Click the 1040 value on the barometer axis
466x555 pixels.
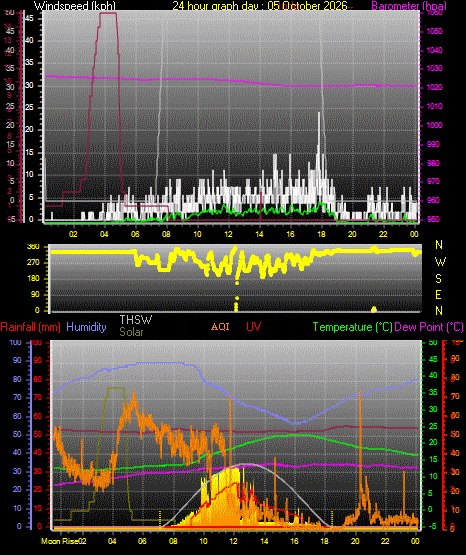pyautogui.click(x=434, y=50)
